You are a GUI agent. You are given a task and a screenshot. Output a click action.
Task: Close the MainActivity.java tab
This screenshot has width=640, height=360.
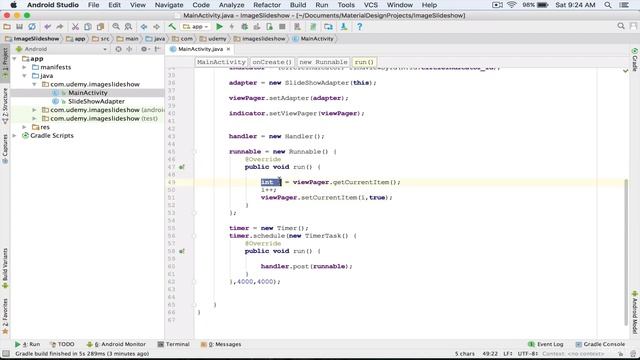click(x=229, y=49)
